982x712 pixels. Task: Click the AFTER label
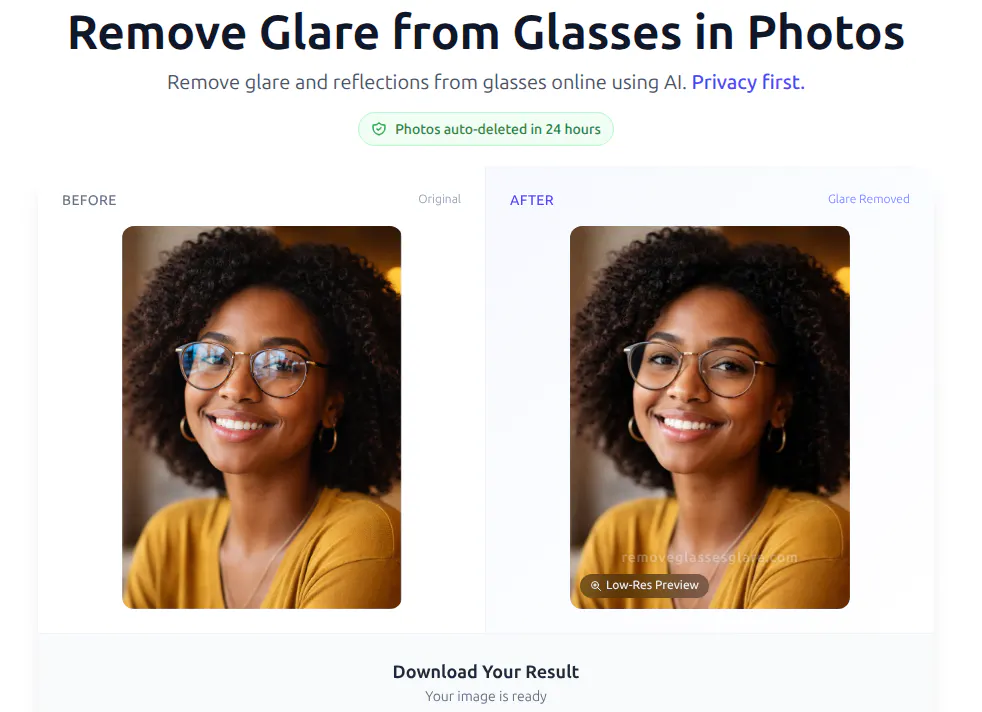click(532, 200)
